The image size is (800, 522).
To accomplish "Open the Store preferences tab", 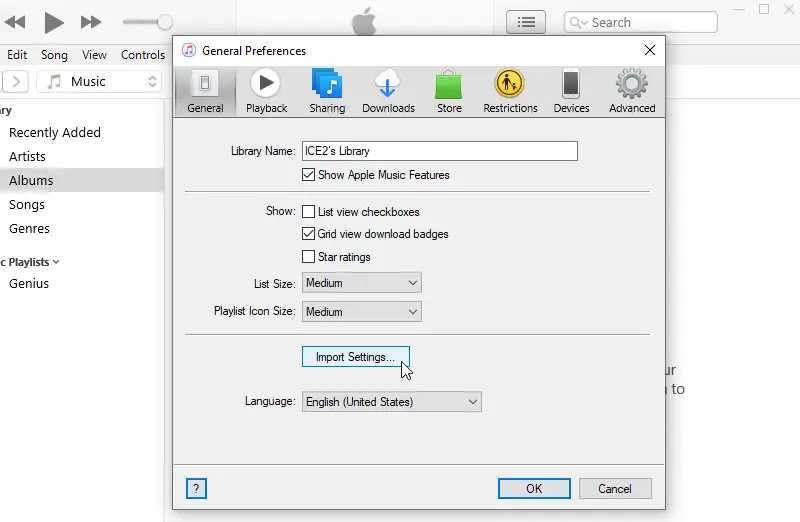I will [x=449, y=91].
